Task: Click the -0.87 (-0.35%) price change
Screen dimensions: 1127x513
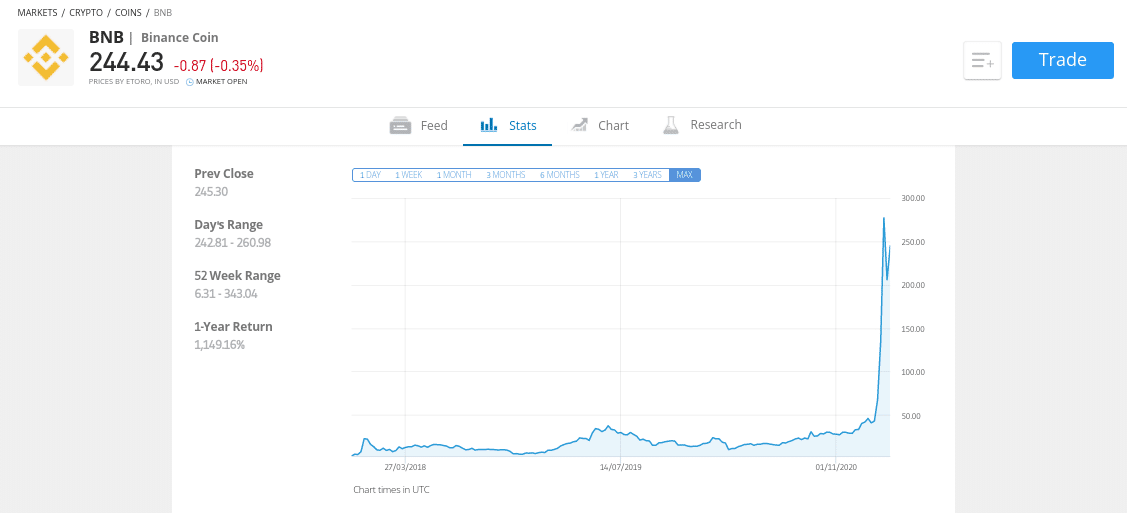Action: [218, 65]
